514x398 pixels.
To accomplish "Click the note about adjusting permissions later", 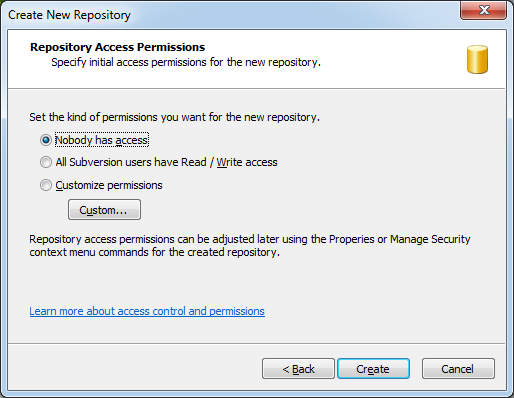I will click(250, 246).
